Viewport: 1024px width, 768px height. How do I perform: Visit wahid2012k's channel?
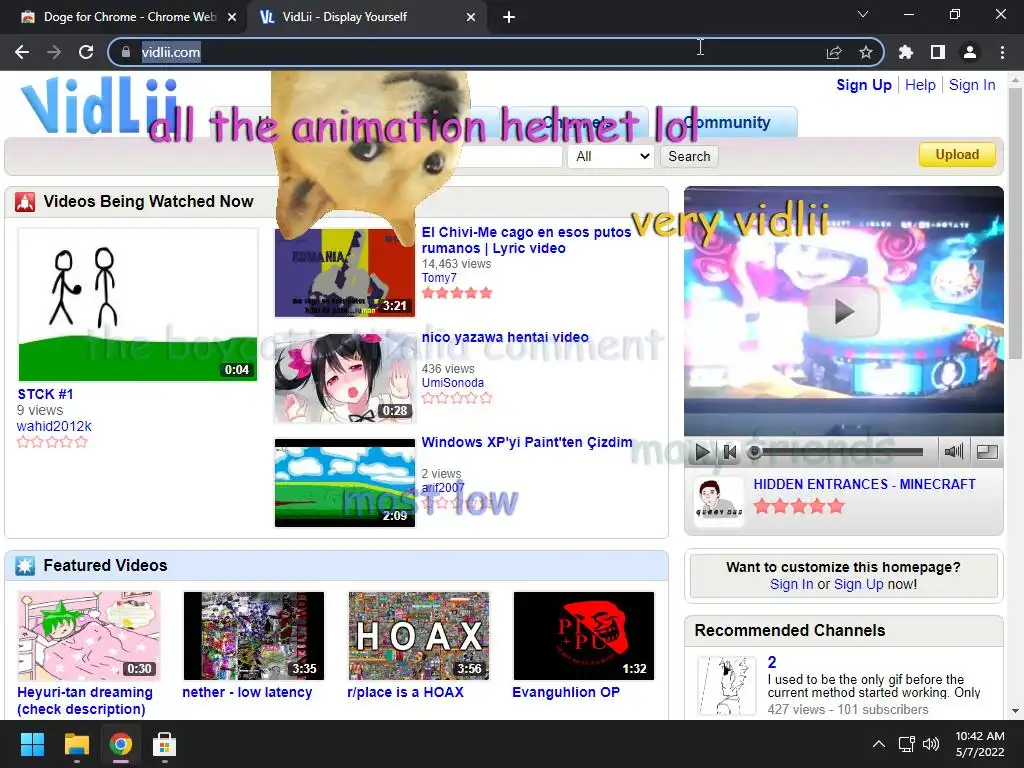(x=54, y=426)
